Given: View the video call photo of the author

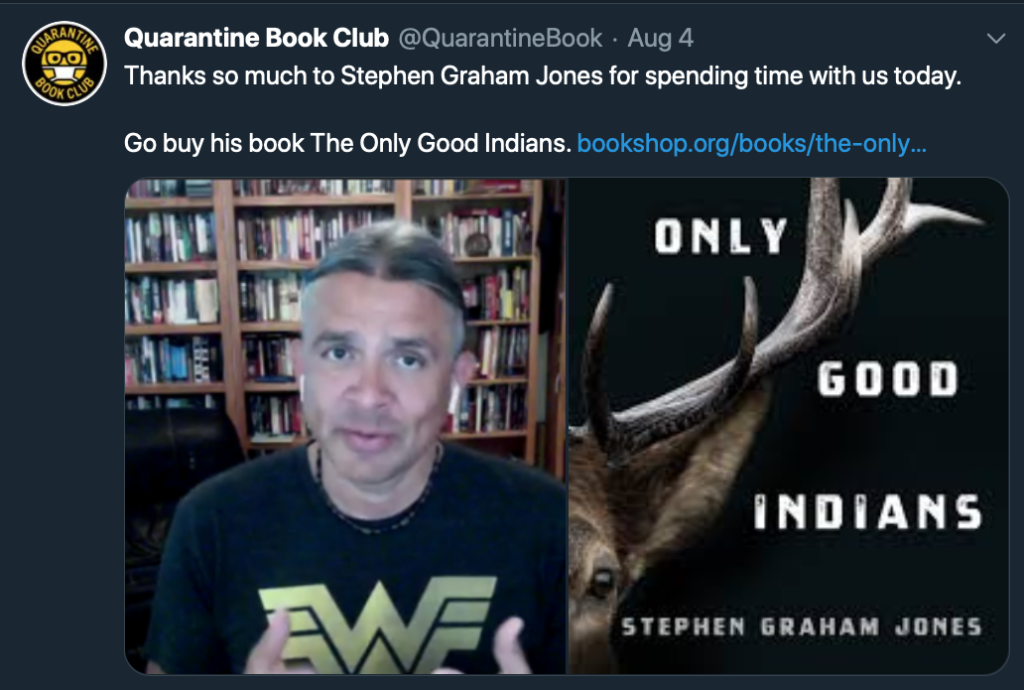Looking at the screenshot, I should click(x=345, y=426).
